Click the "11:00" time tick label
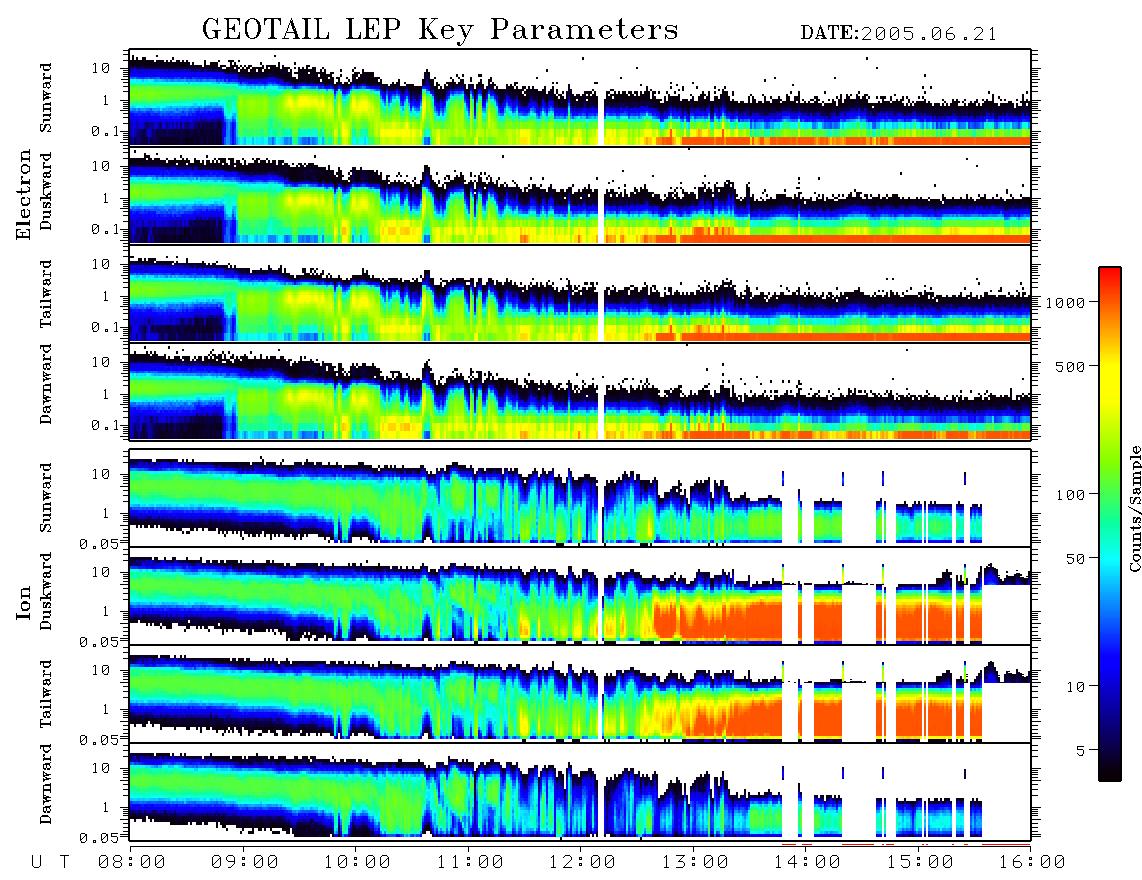 pos(470,863)
